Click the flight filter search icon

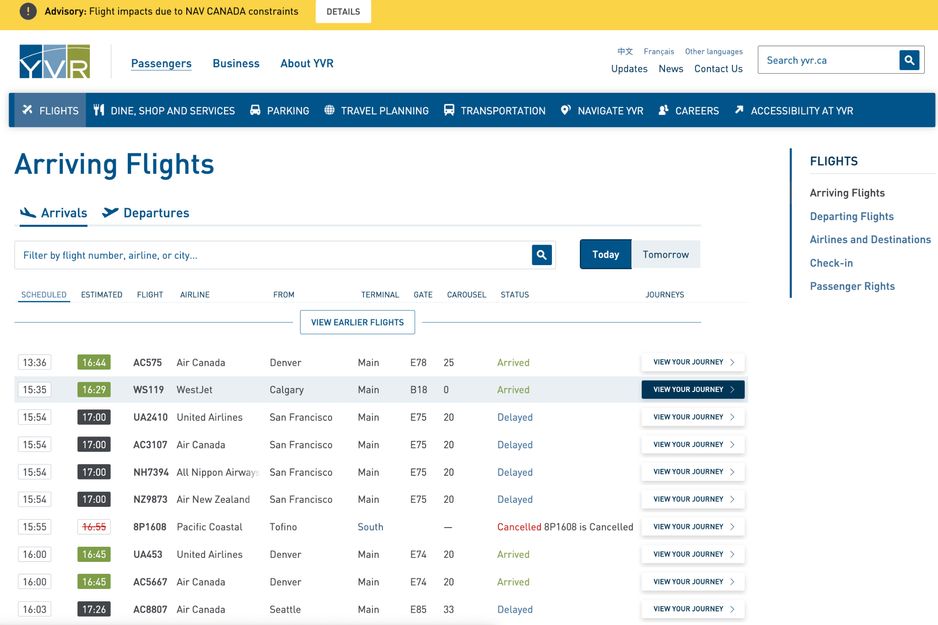coord(541,255)
